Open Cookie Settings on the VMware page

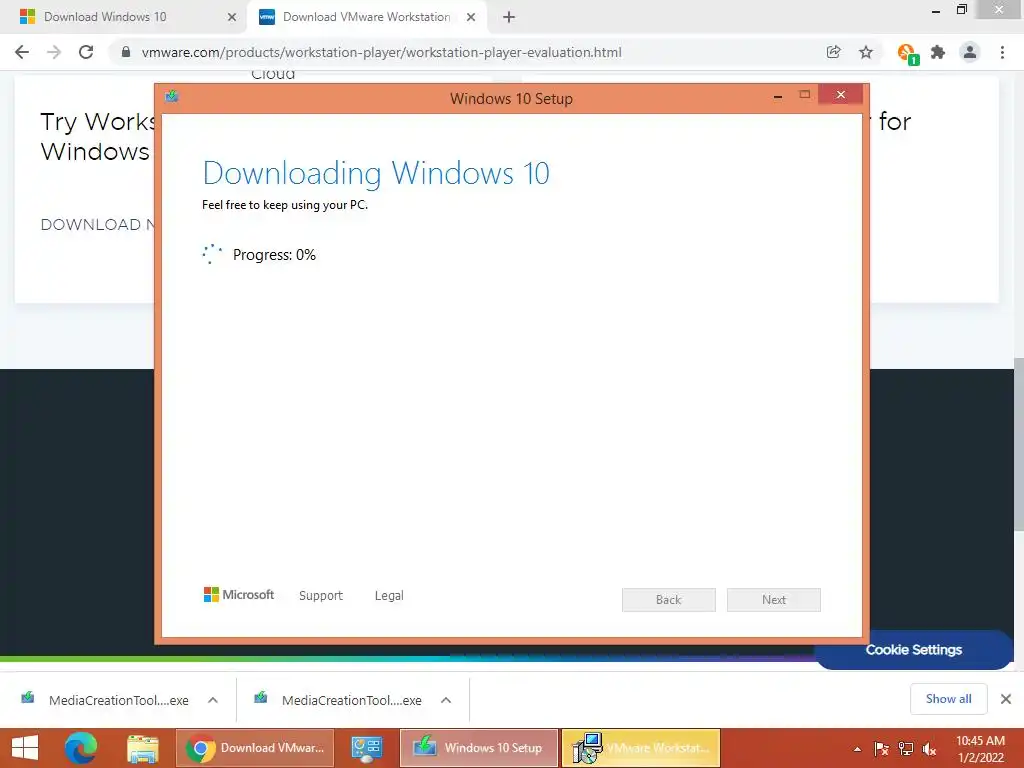914,650
